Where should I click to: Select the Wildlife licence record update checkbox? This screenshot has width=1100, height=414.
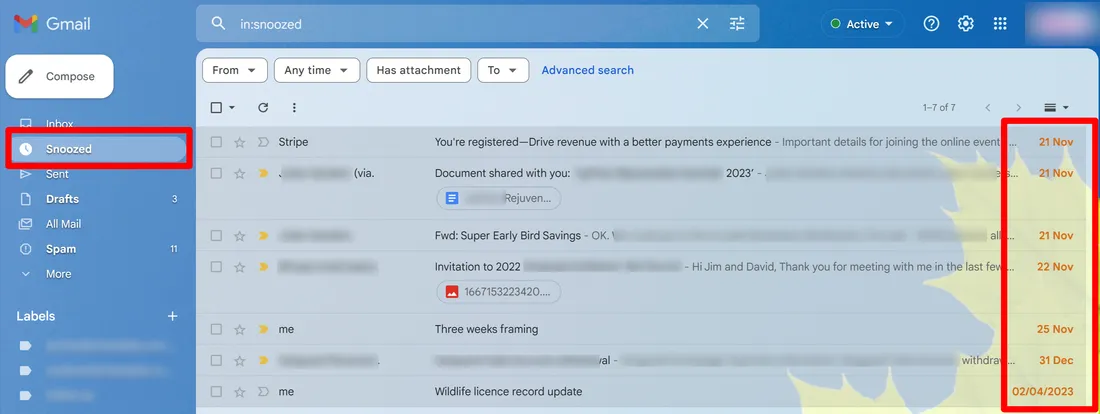(216, 392)
